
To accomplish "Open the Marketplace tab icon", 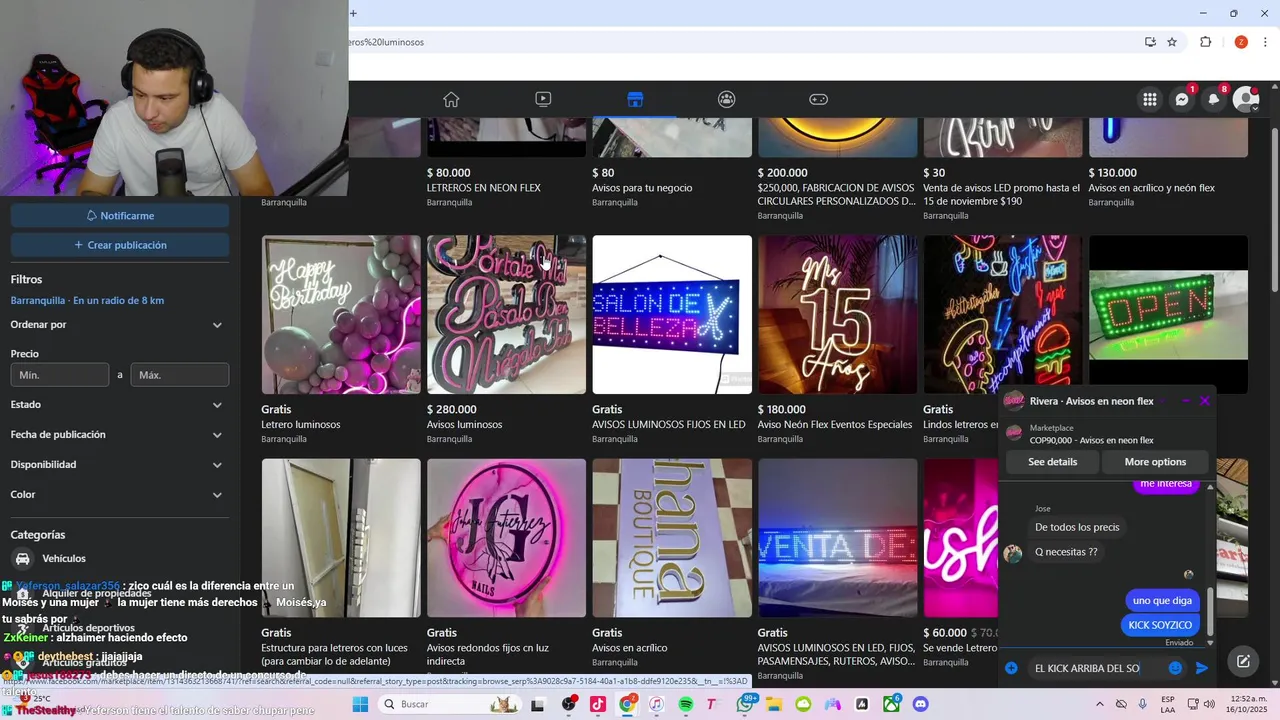I will (635, 99).
